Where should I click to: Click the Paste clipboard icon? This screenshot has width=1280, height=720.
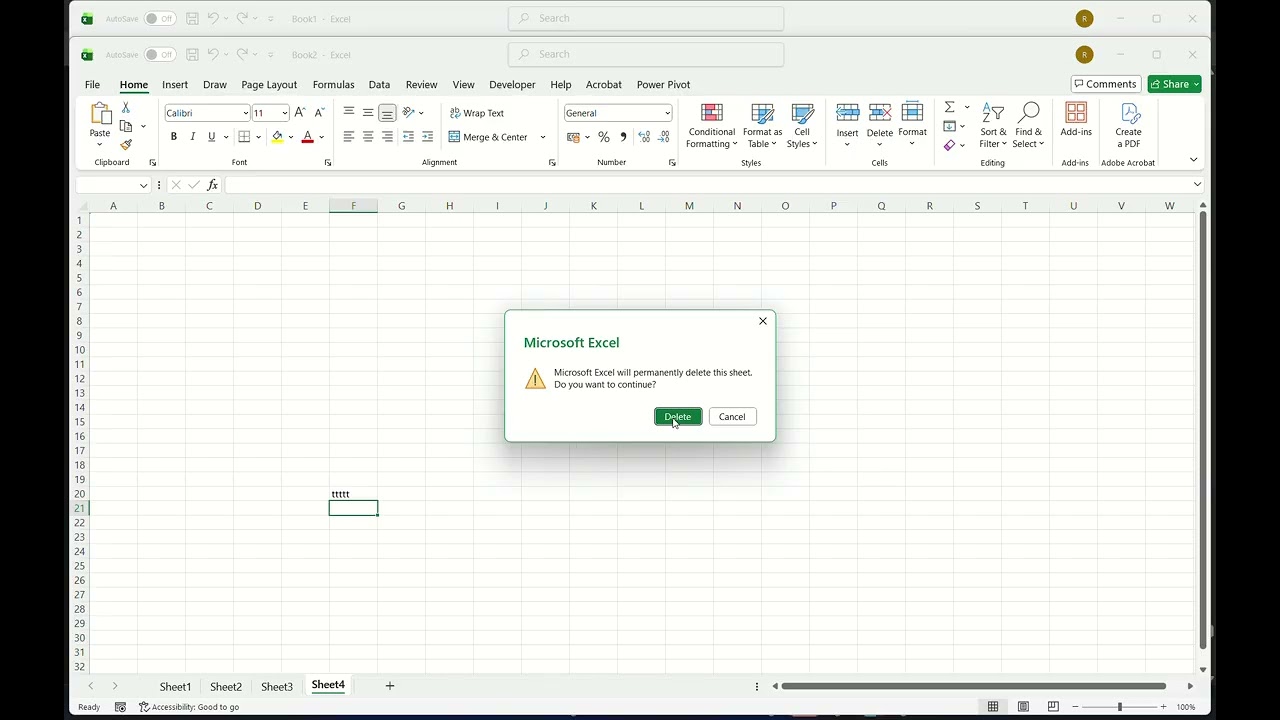coord(100,113)
